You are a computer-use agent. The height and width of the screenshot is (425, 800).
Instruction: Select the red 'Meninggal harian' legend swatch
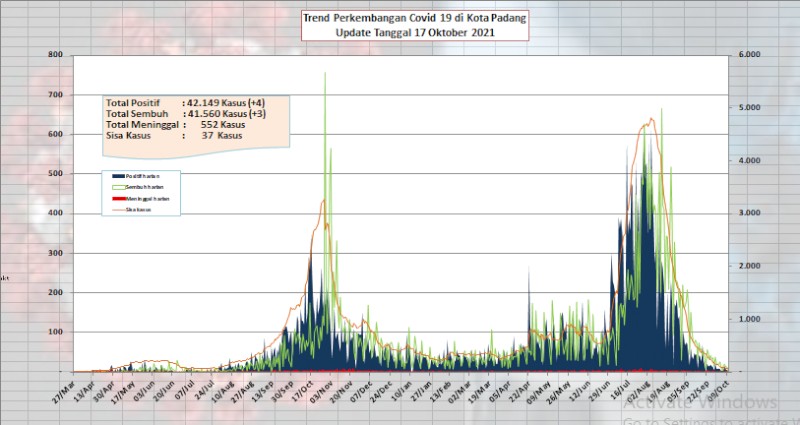tap(118, 198)
